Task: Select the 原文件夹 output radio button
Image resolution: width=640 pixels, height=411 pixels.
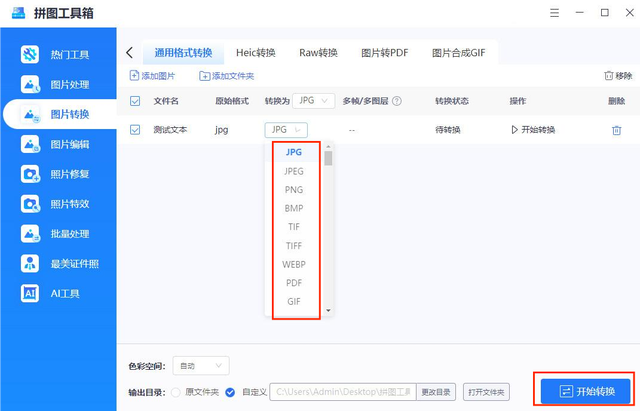Action: tap(176, 392)
